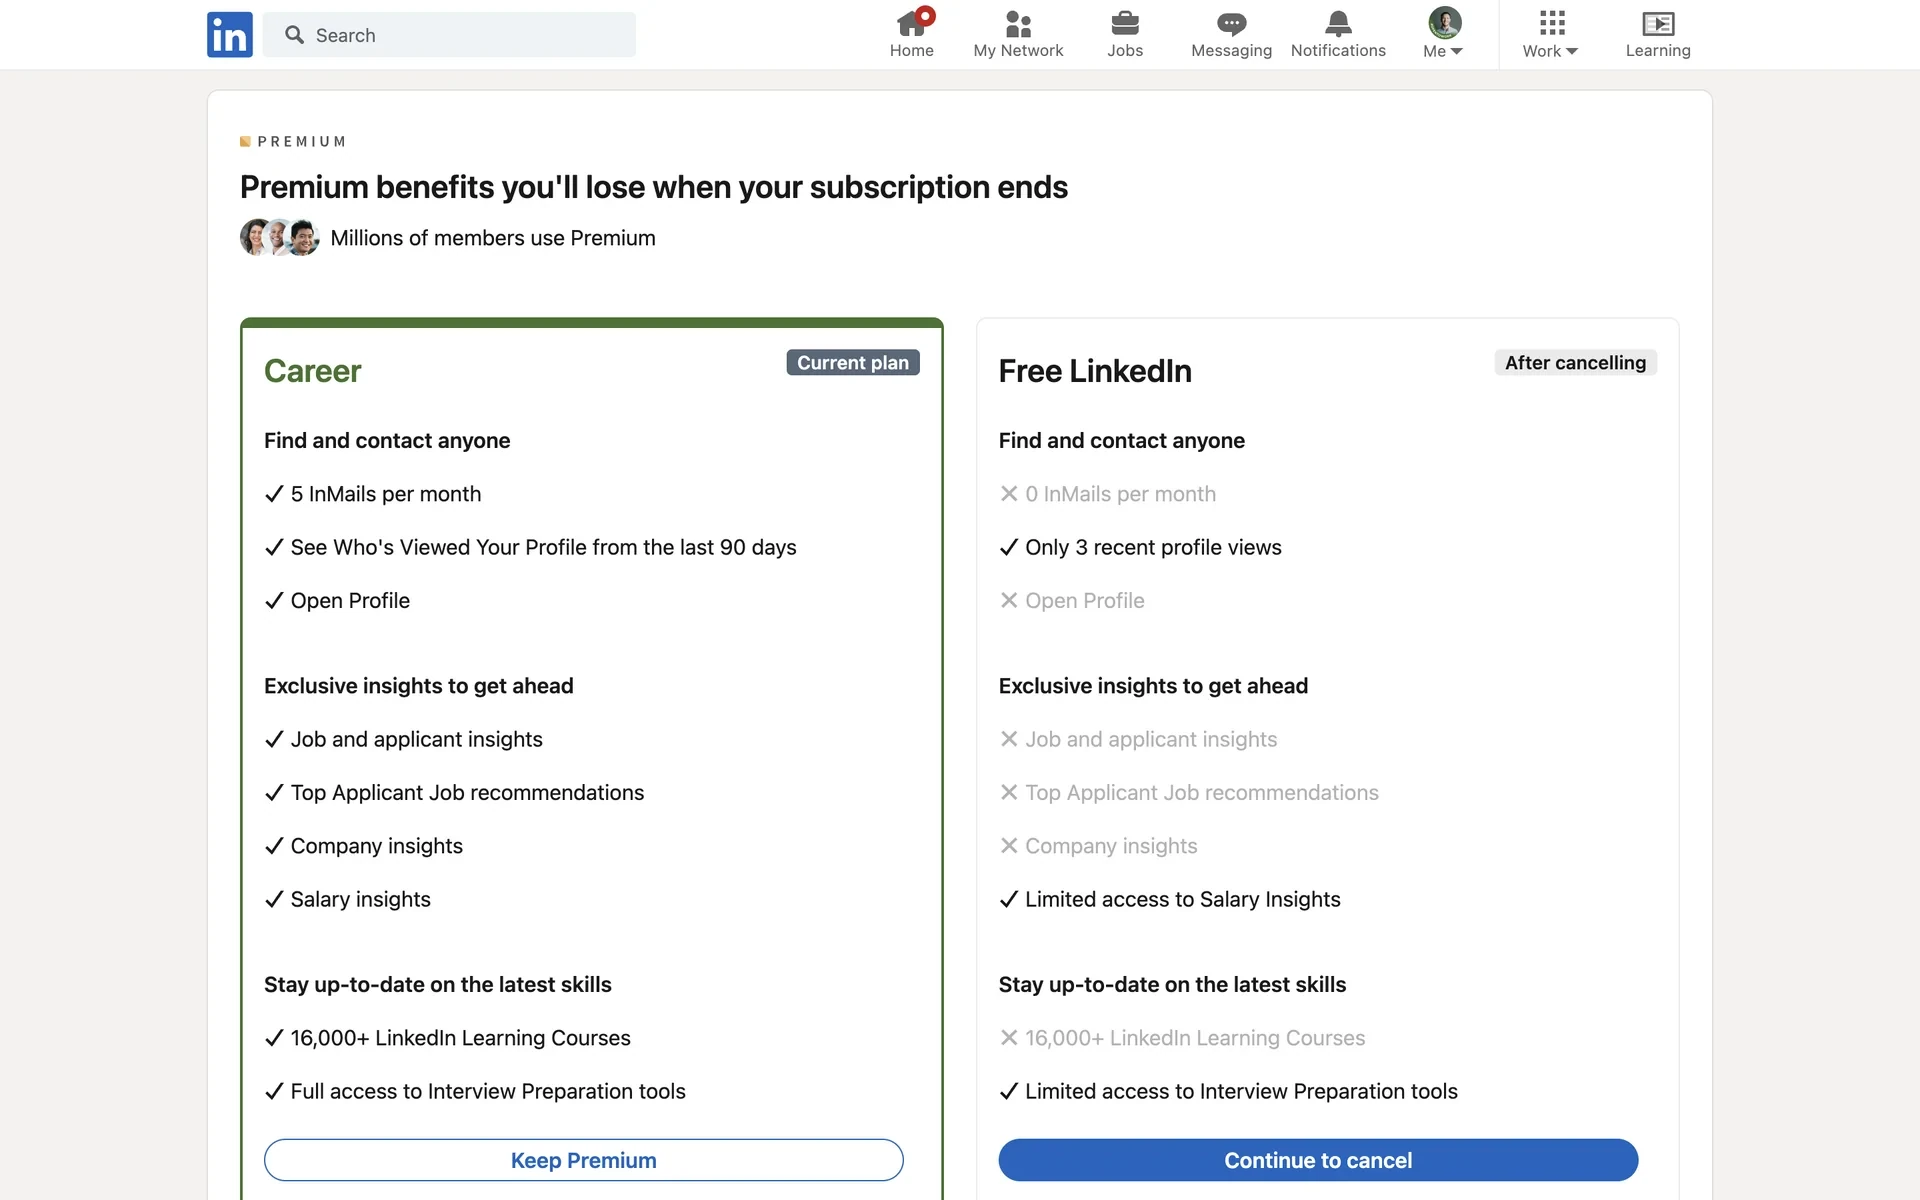Click 'Top Applicant Job recommendations' in Career plan
This screenshot has width=1920, height=1200.
pos(467,793)
